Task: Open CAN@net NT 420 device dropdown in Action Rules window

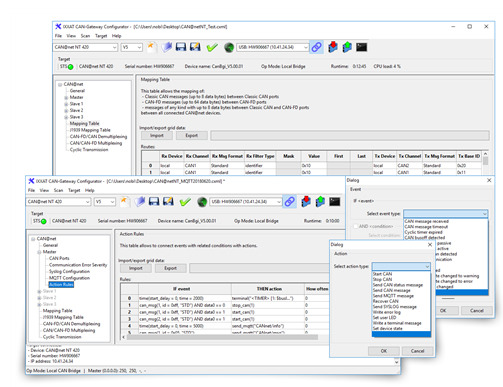Action: coord(58,202)
